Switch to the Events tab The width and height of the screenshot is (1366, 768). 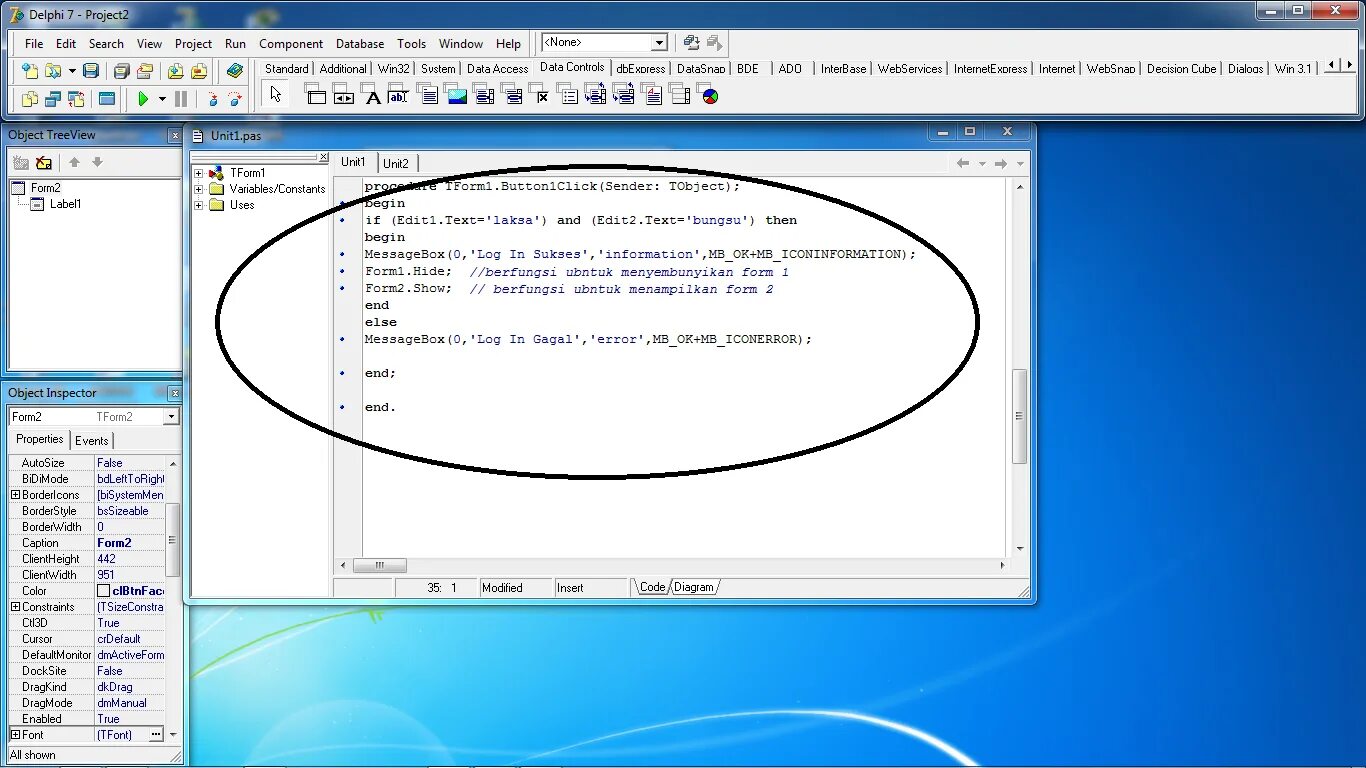click(92, 440)
